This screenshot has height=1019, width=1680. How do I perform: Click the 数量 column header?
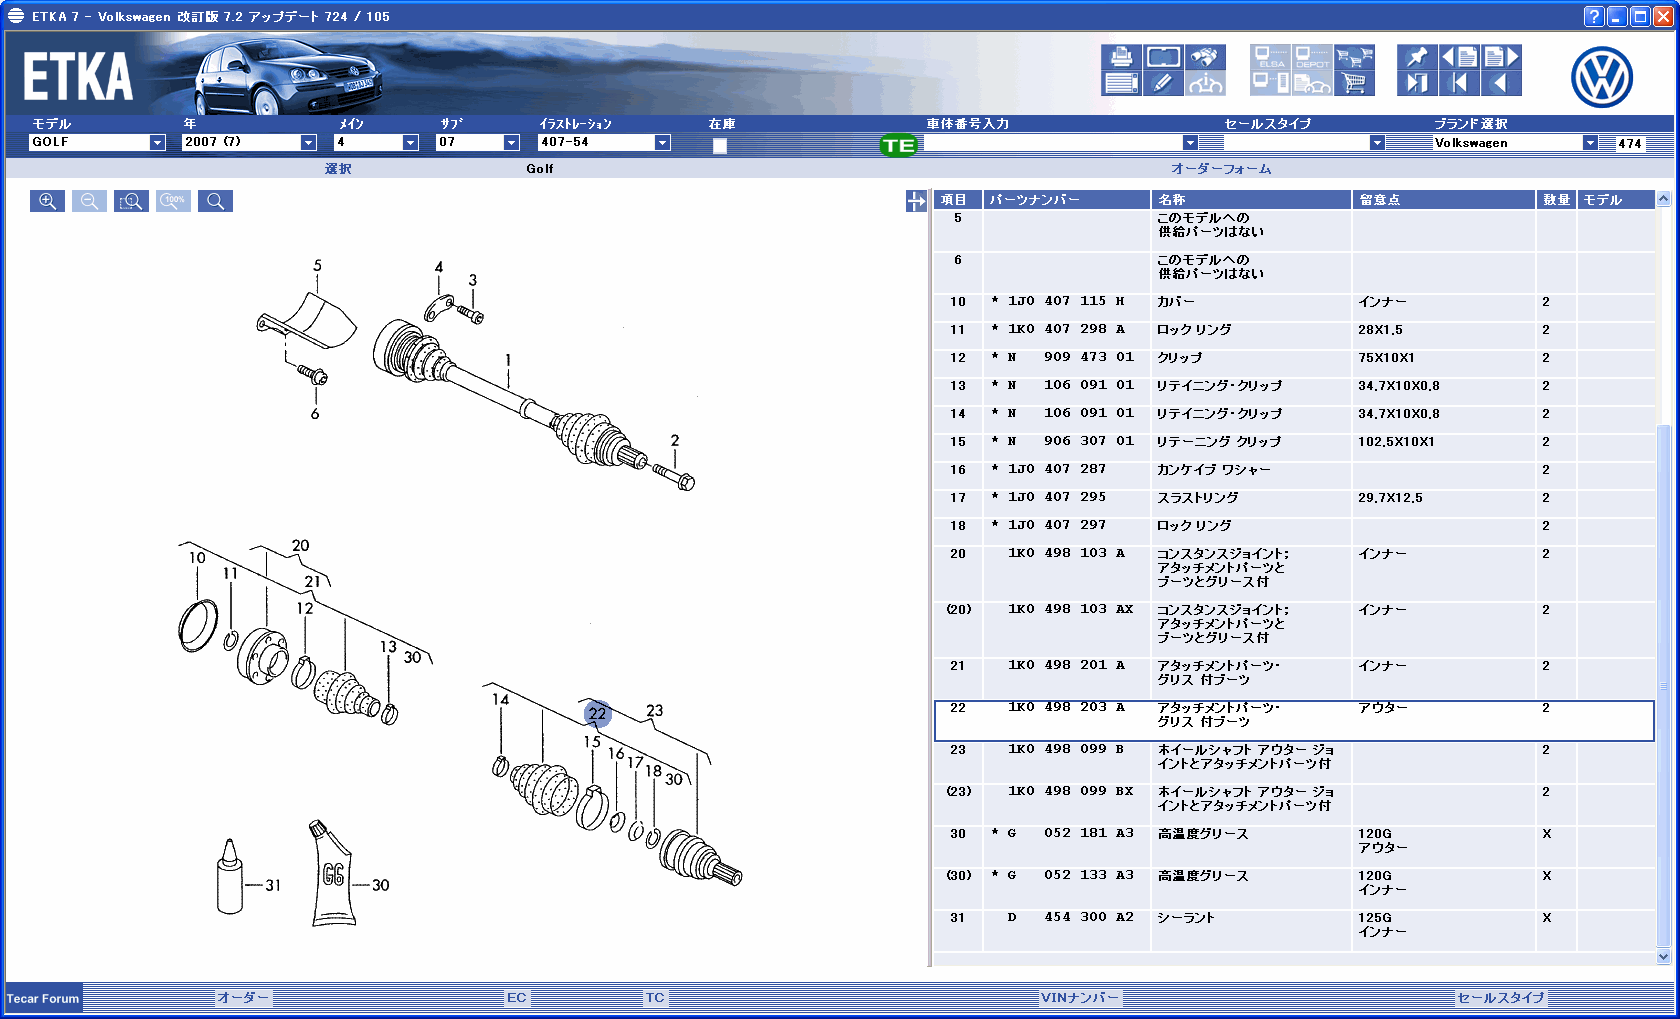click(1556, 200)
